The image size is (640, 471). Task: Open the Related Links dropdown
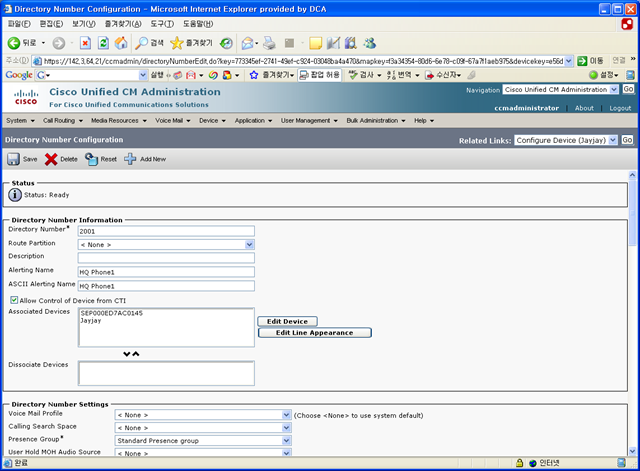[613, 140]
